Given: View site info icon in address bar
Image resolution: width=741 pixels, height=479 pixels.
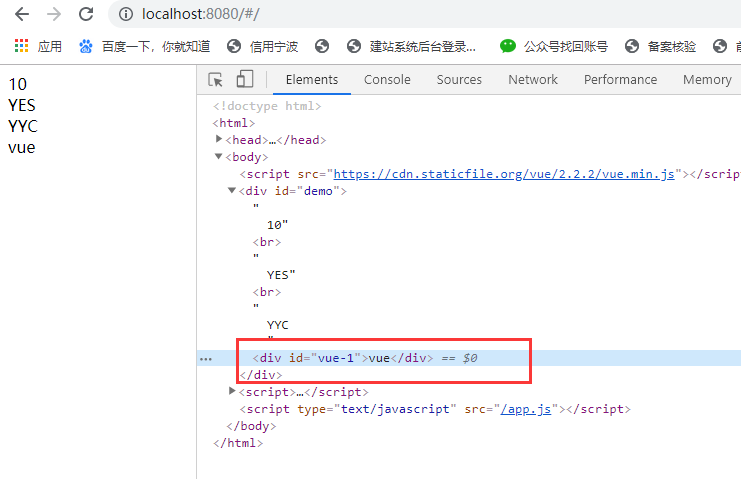Looking at the screenshot, I should click(126, 14).
